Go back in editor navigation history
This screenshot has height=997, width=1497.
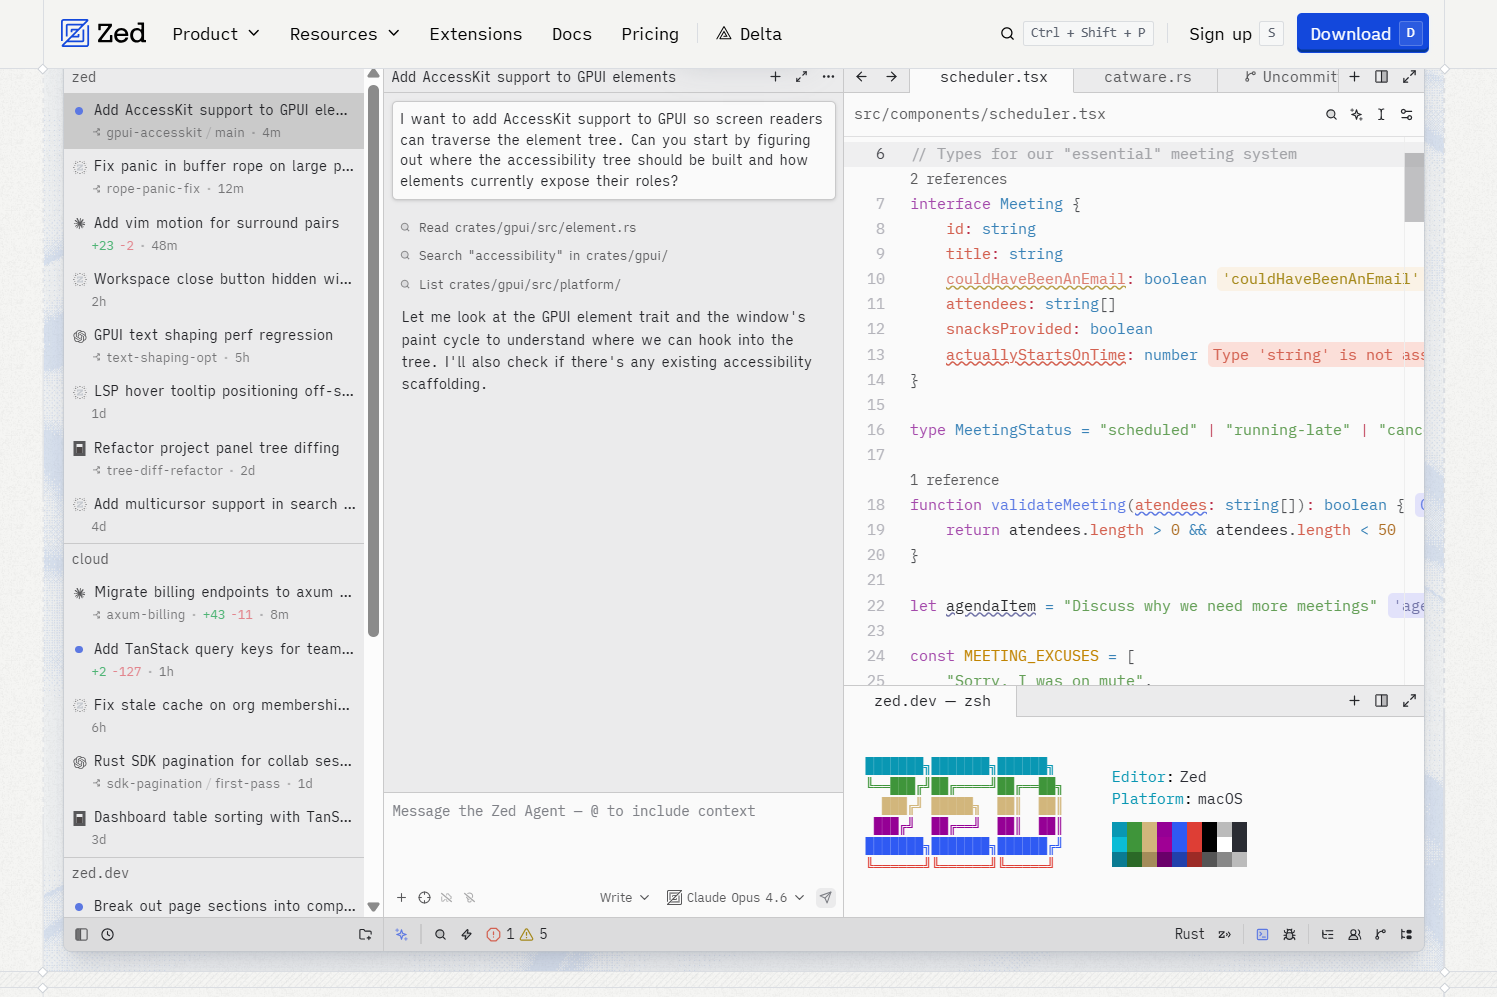click(x=862, y=77)
